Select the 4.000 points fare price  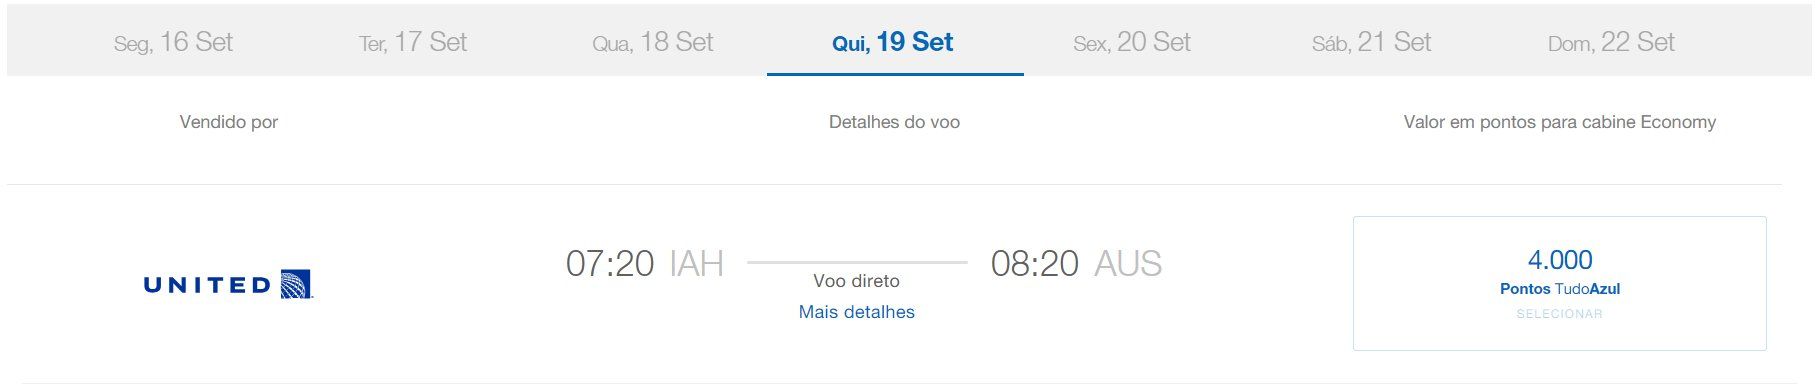(1560, 260)
